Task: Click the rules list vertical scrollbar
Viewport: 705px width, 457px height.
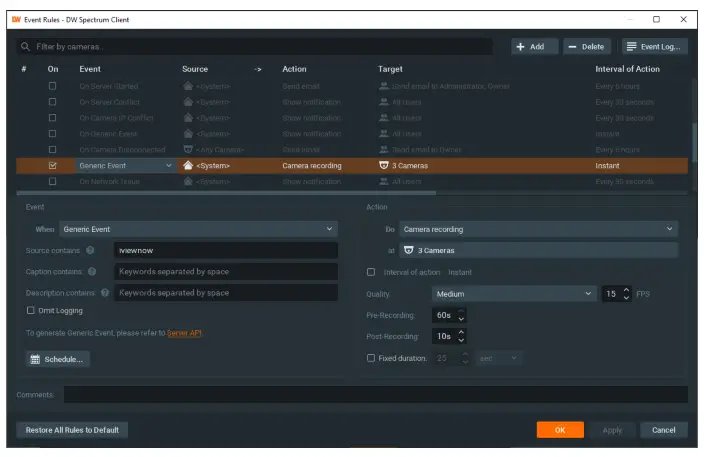Action: pyautogui.click(x=695, y=144)
